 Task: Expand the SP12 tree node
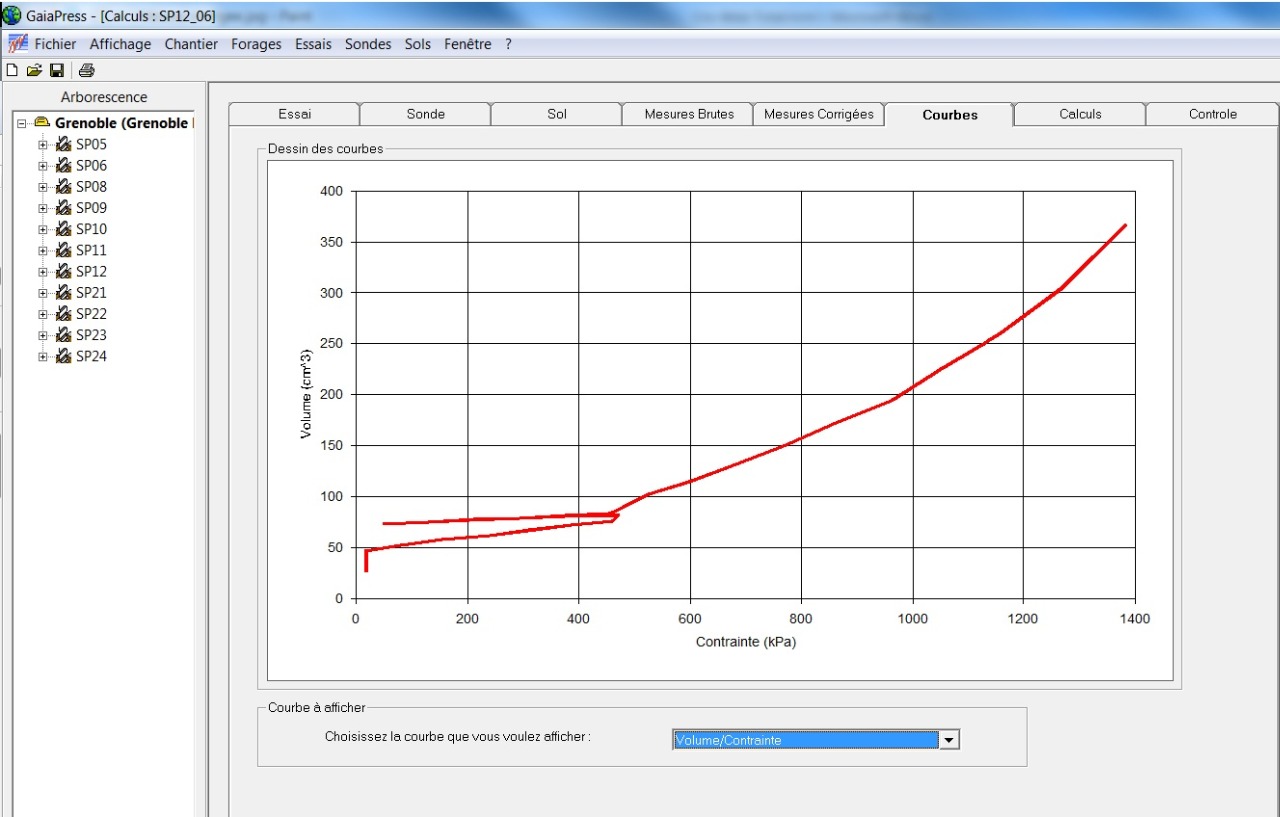tap(42, 272)
